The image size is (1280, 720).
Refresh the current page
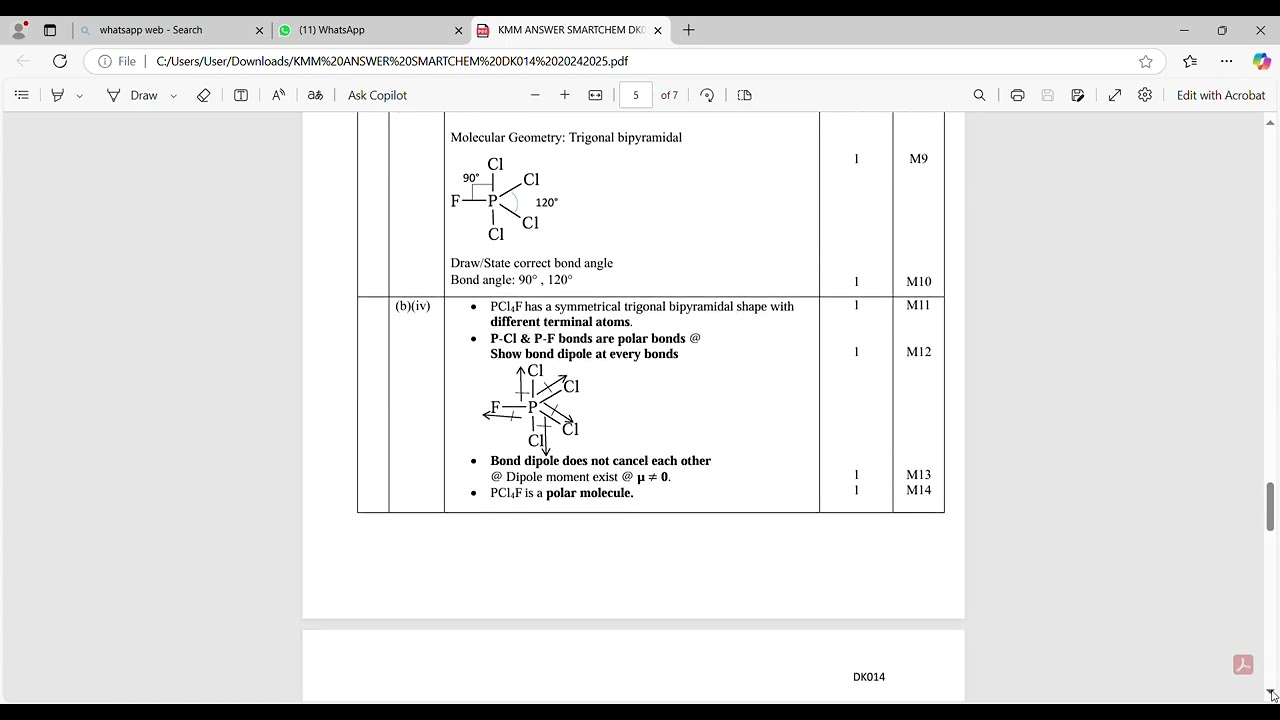click(x=60, y=61)
